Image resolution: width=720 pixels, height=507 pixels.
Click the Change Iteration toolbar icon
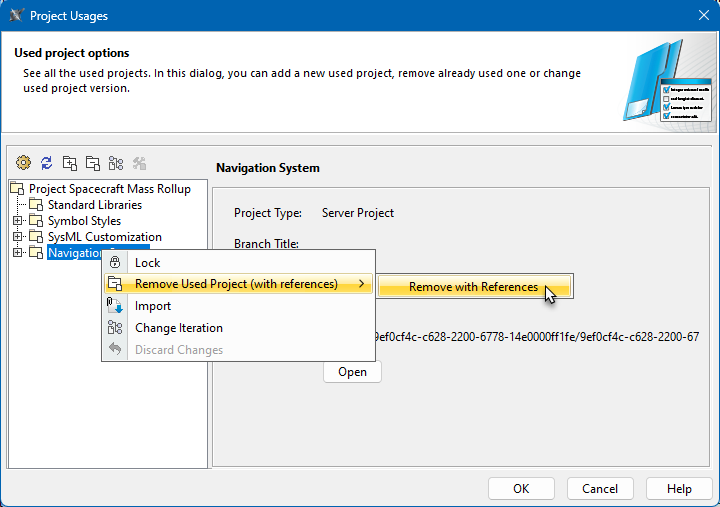coord(115,163)
